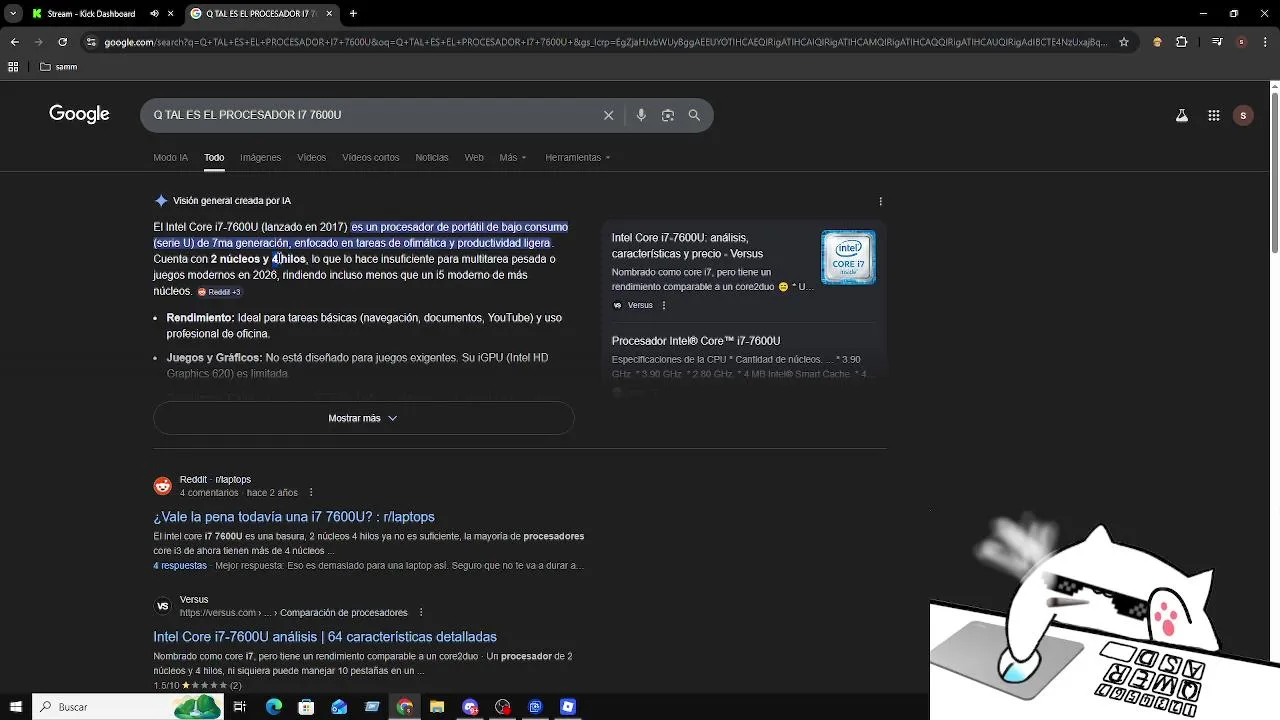The width and height of the screenshot is (1280, 720).
Task: Go back to the previous page
Action: [x=14, y=42]
